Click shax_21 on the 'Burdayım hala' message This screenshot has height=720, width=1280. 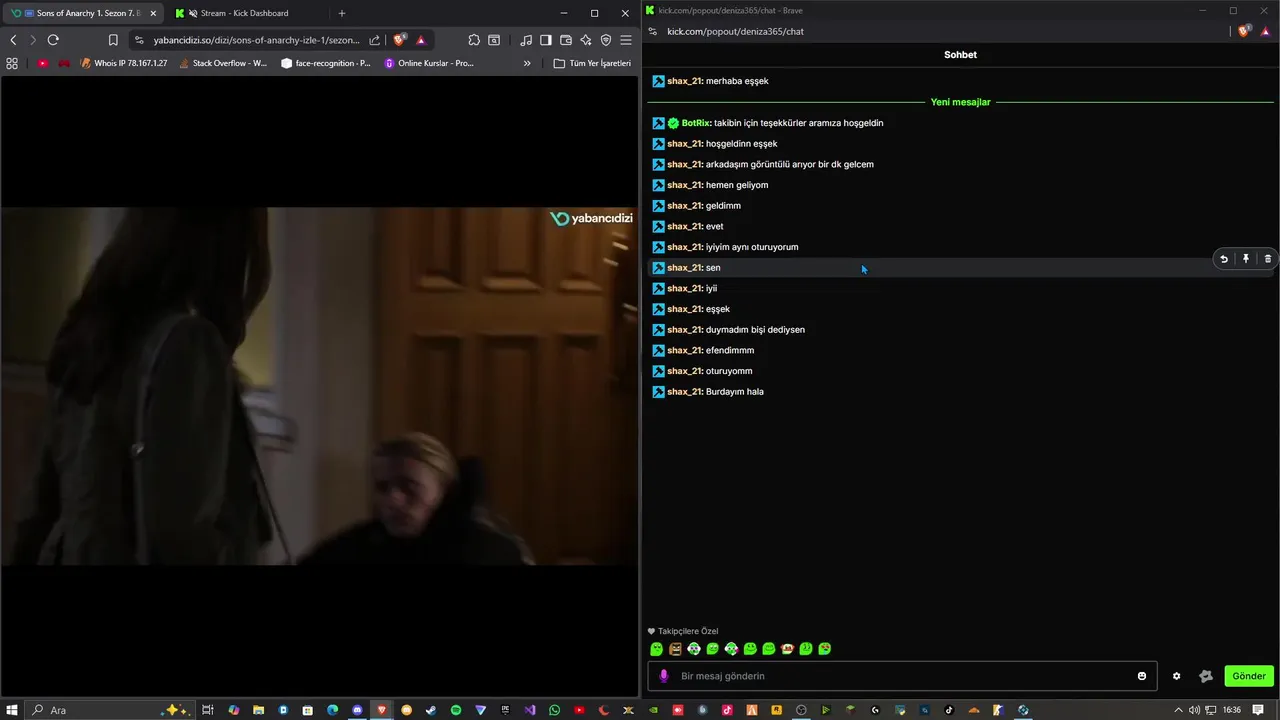click(x=685, y=392)
